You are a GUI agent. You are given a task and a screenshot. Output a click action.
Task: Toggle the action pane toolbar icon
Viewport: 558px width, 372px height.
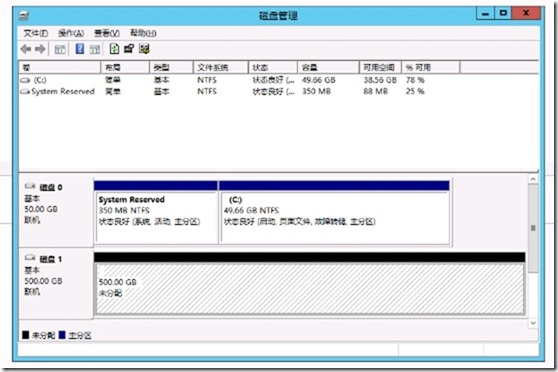pyautogui.click(x=95, y=49)
